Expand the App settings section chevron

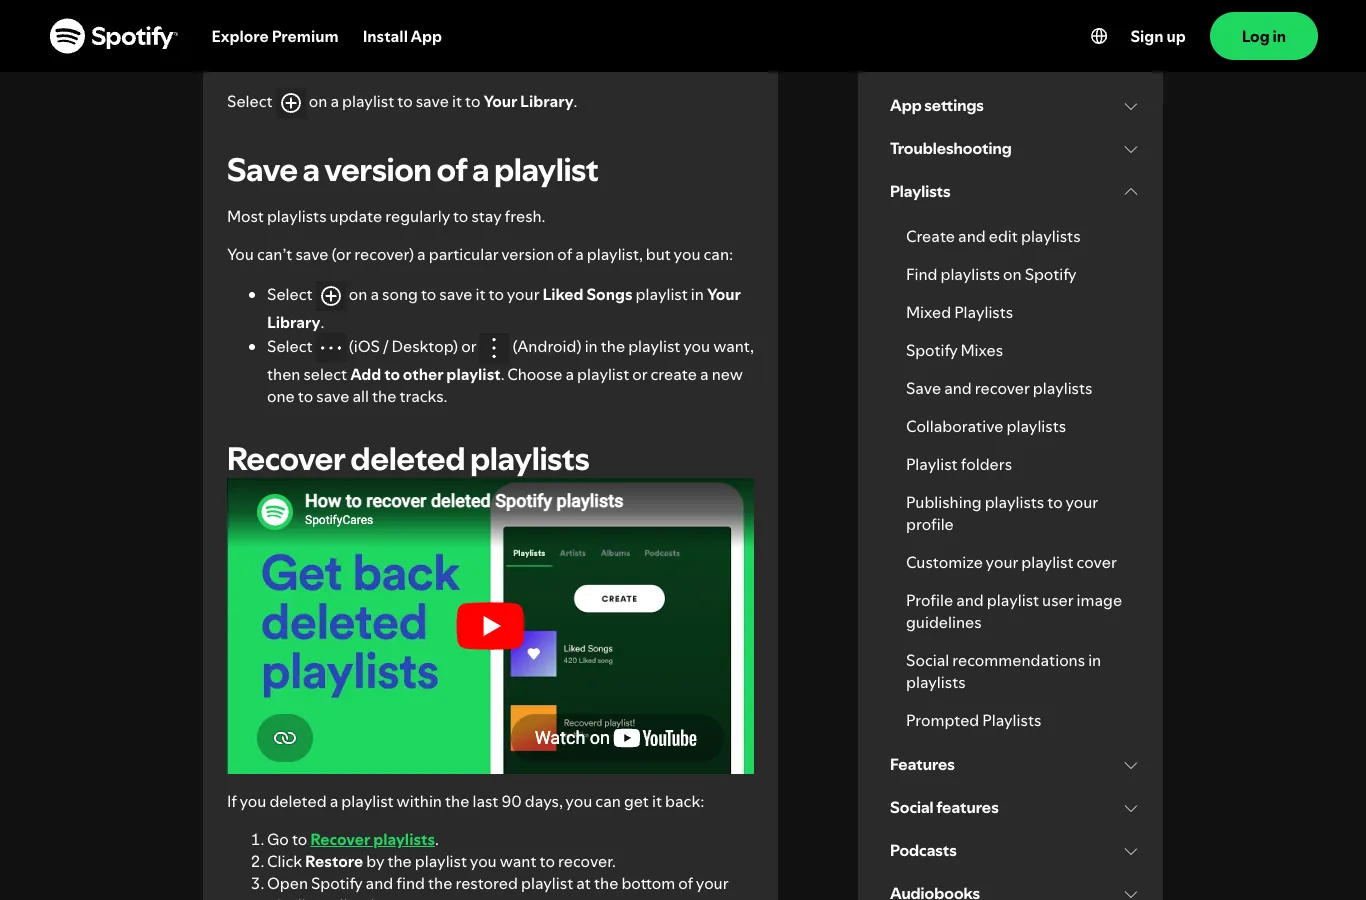pos(1131,106)
